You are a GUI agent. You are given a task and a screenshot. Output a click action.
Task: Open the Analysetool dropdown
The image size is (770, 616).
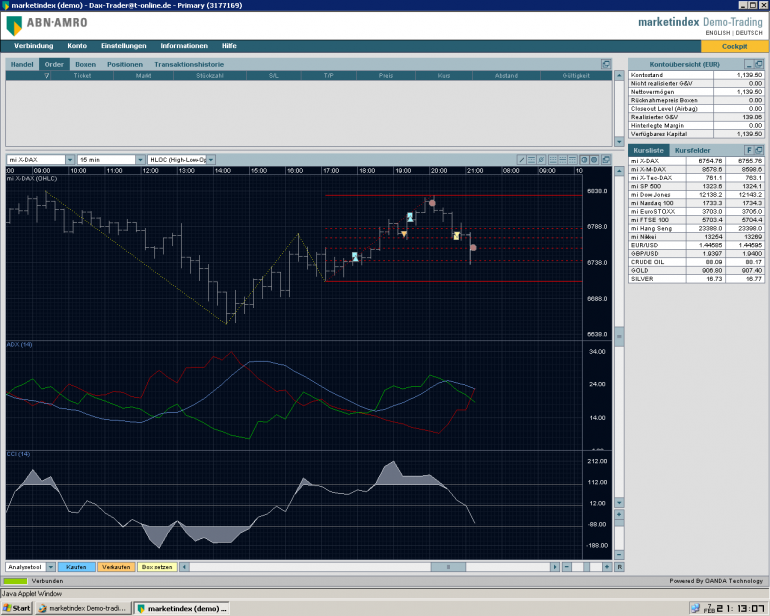pos(49,567)
